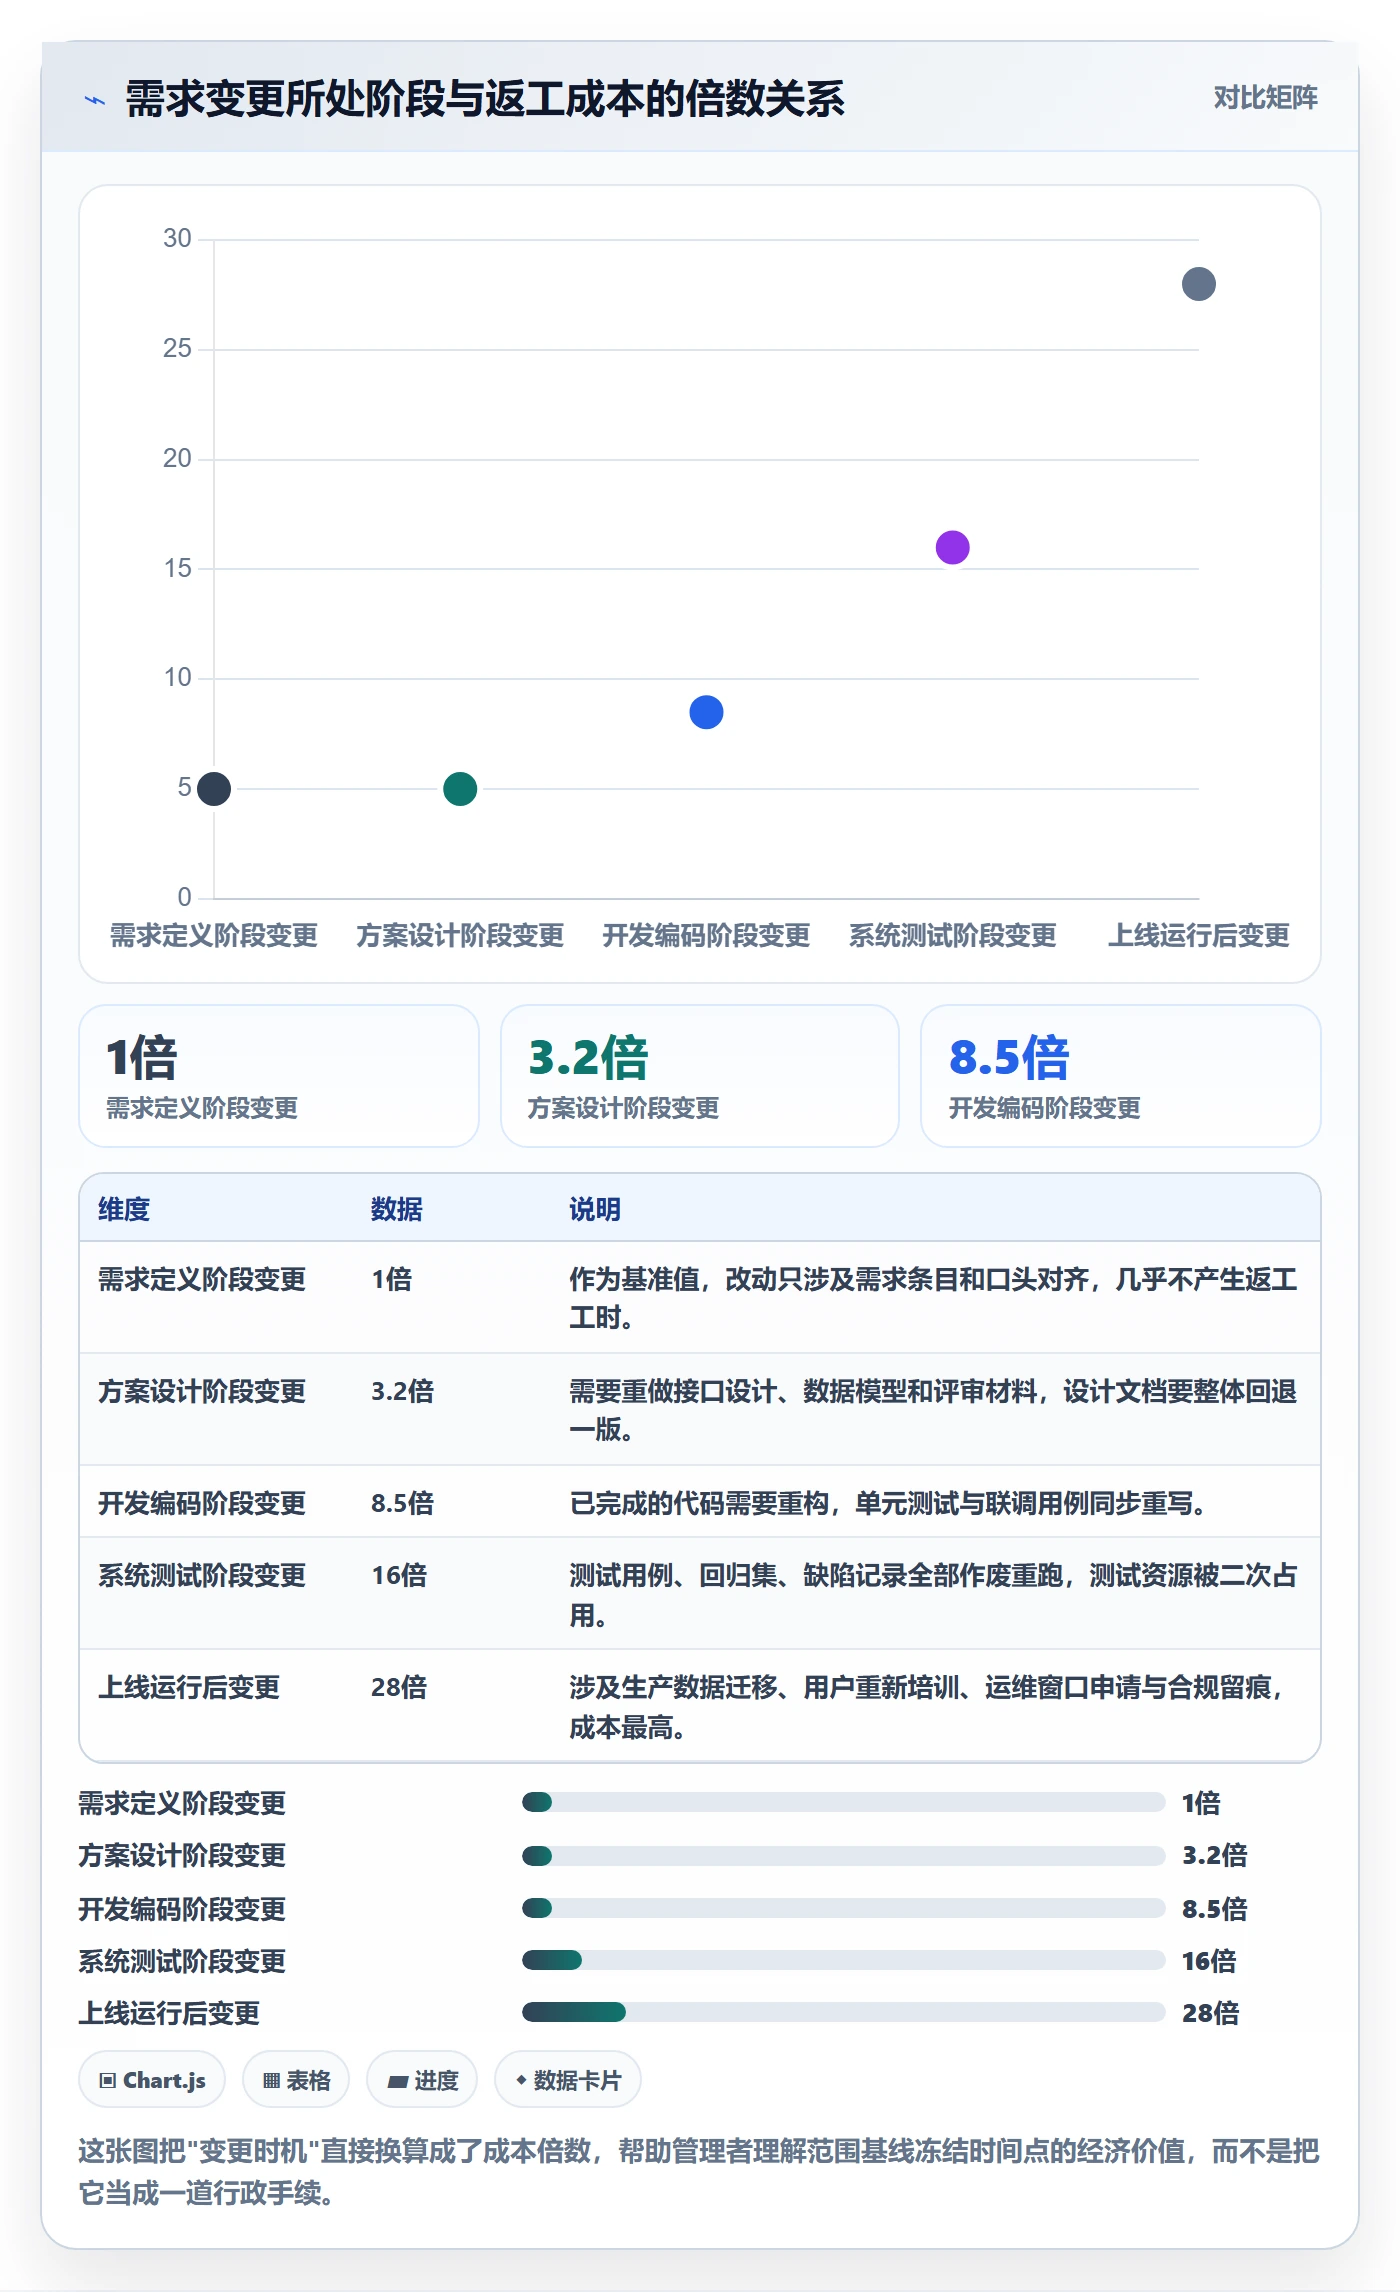Click the 28倍 value in the table
Screen dimensions: 1400x2292
[x=399, y=1688]
